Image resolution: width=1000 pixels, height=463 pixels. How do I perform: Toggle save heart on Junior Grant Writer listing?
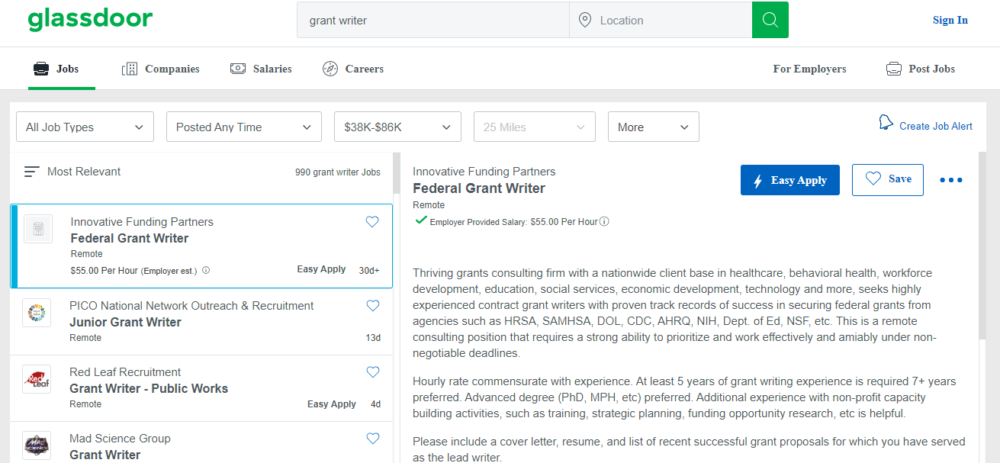tap(372, 306)
